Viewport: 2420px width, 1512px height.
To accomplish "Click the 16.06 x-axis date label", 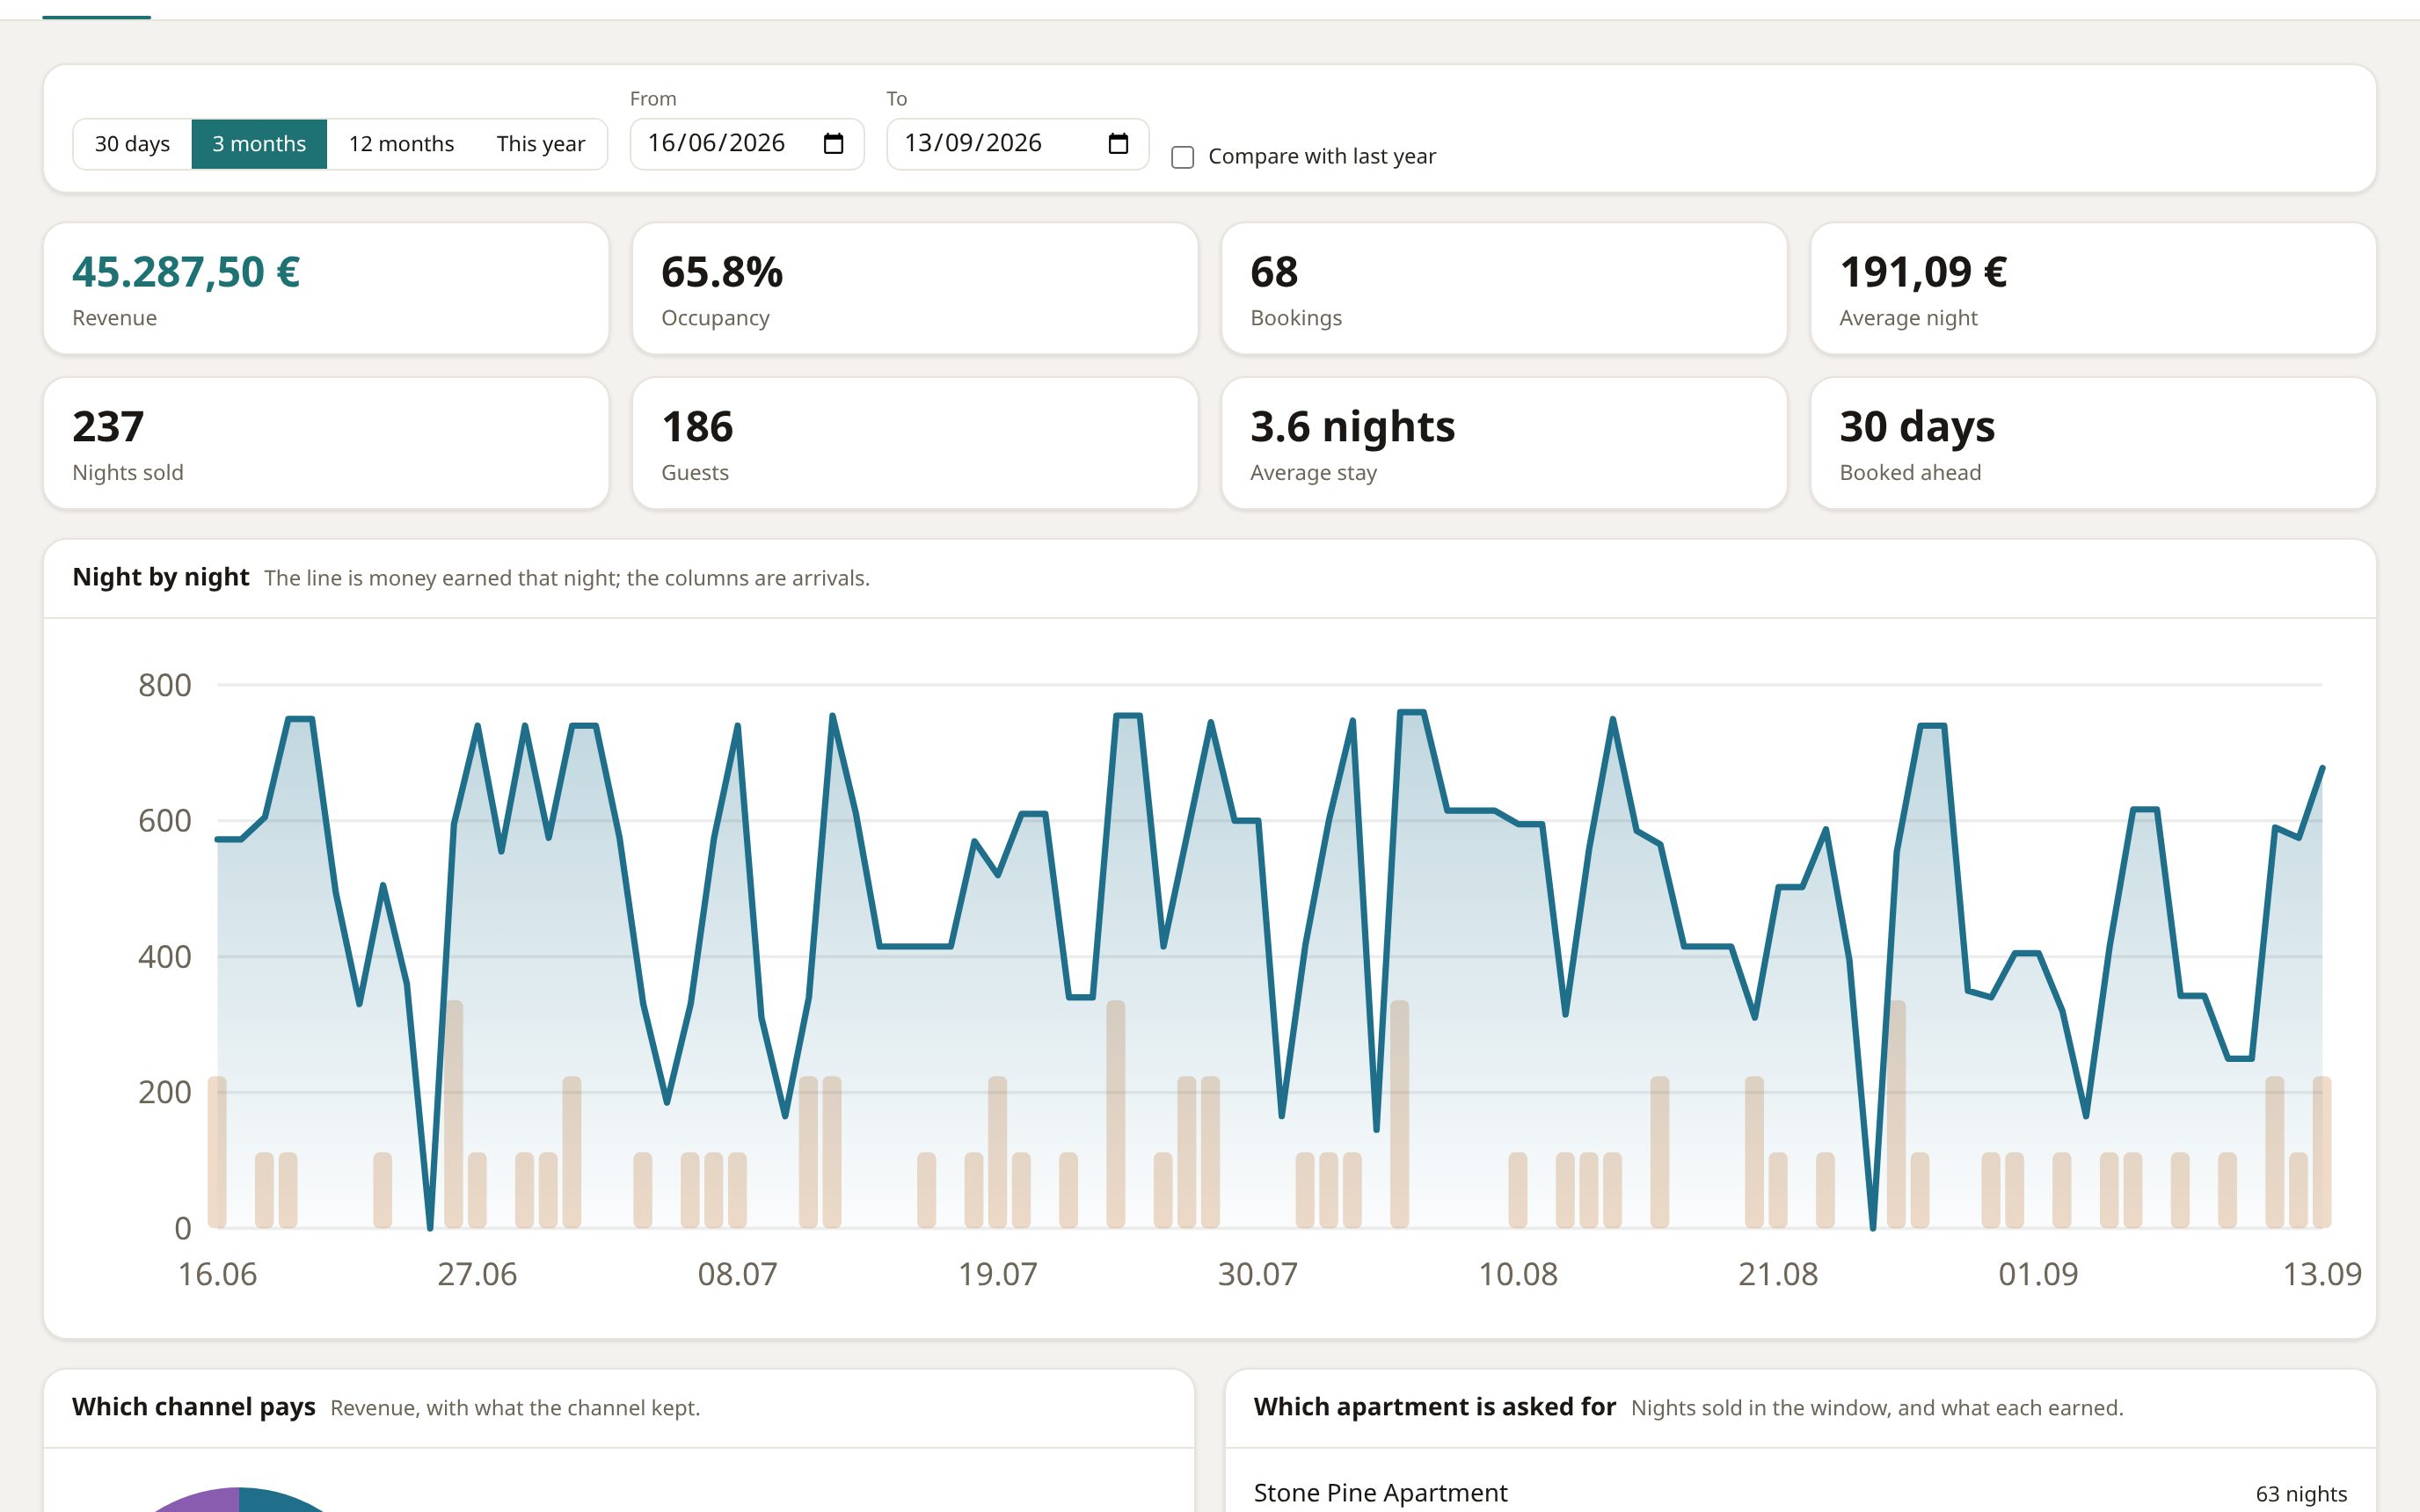I will (217, 1274).
